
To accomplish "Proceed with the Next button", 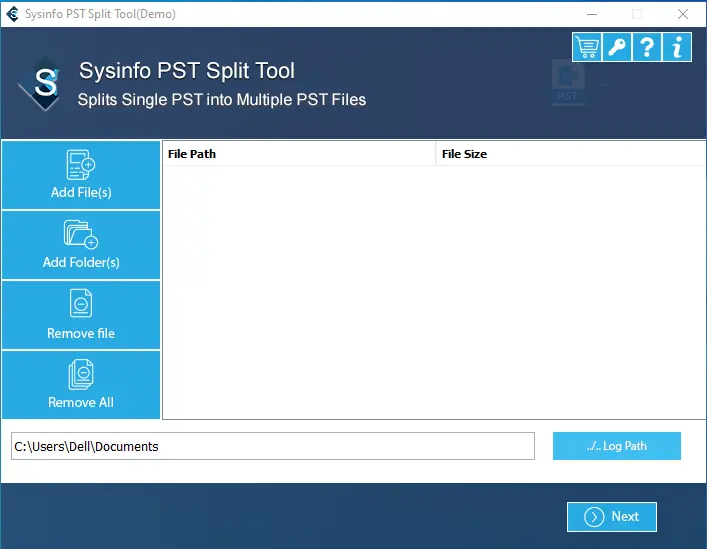I will (611, 517).
